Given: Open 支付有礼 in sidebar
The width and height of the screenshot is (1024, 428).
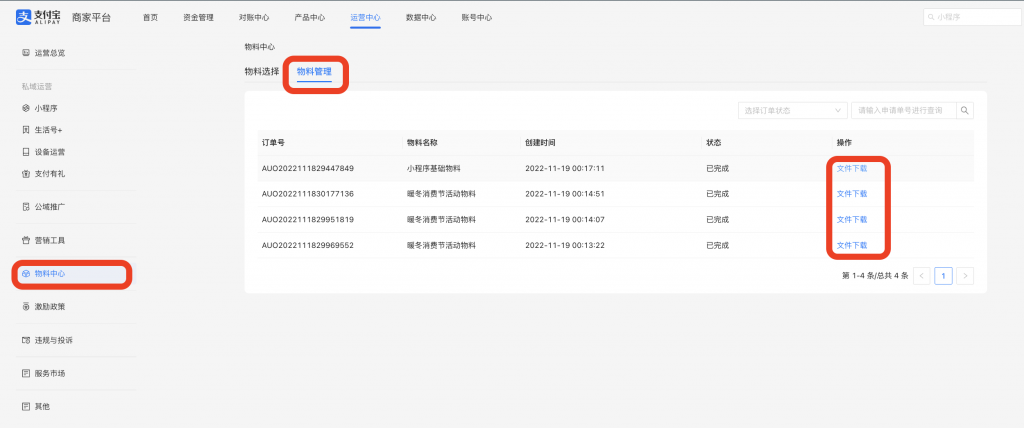Looking at the screenshot, I should 50,174.
